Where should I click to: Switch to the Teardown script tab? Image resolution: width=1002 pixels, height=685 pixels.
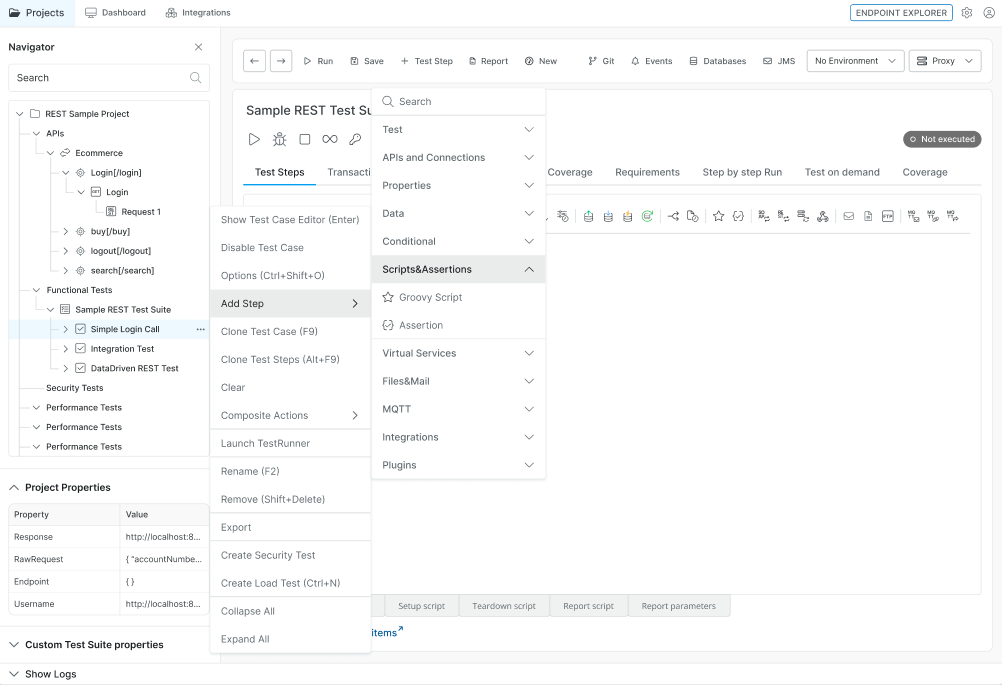click(503, 605)
